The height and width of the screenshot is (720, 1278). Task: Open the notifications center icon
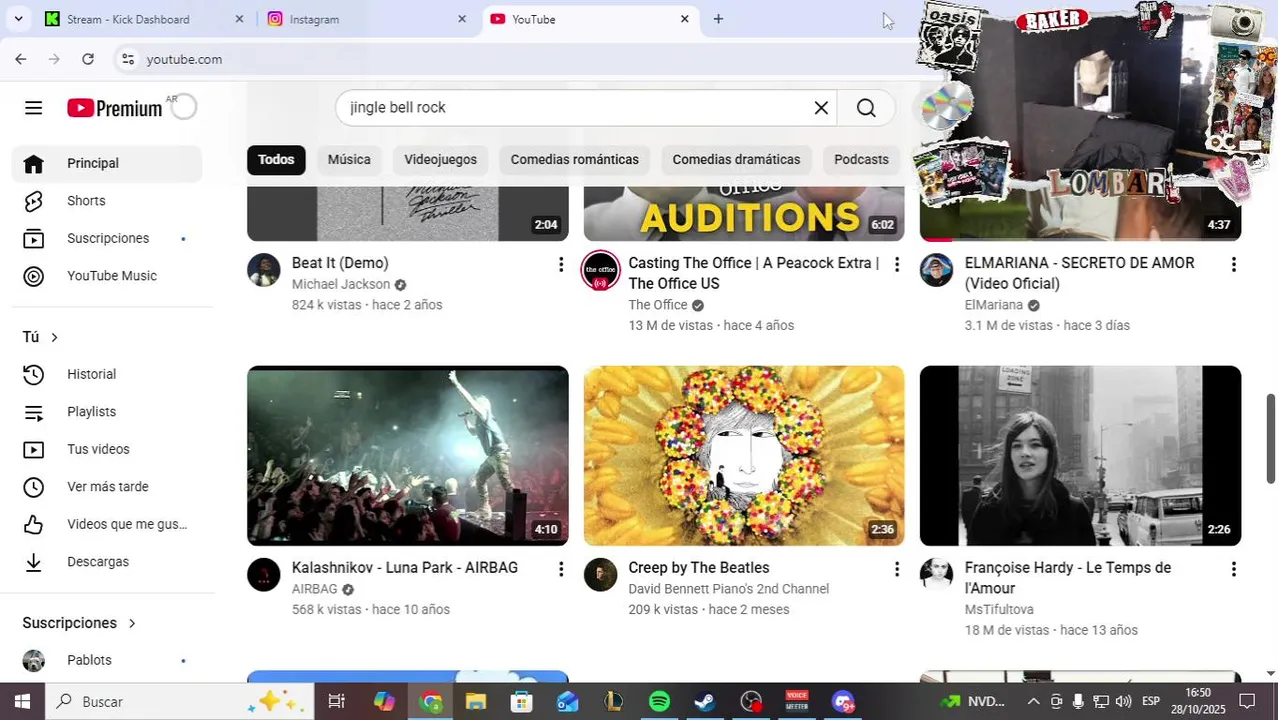pos(1247,701)
